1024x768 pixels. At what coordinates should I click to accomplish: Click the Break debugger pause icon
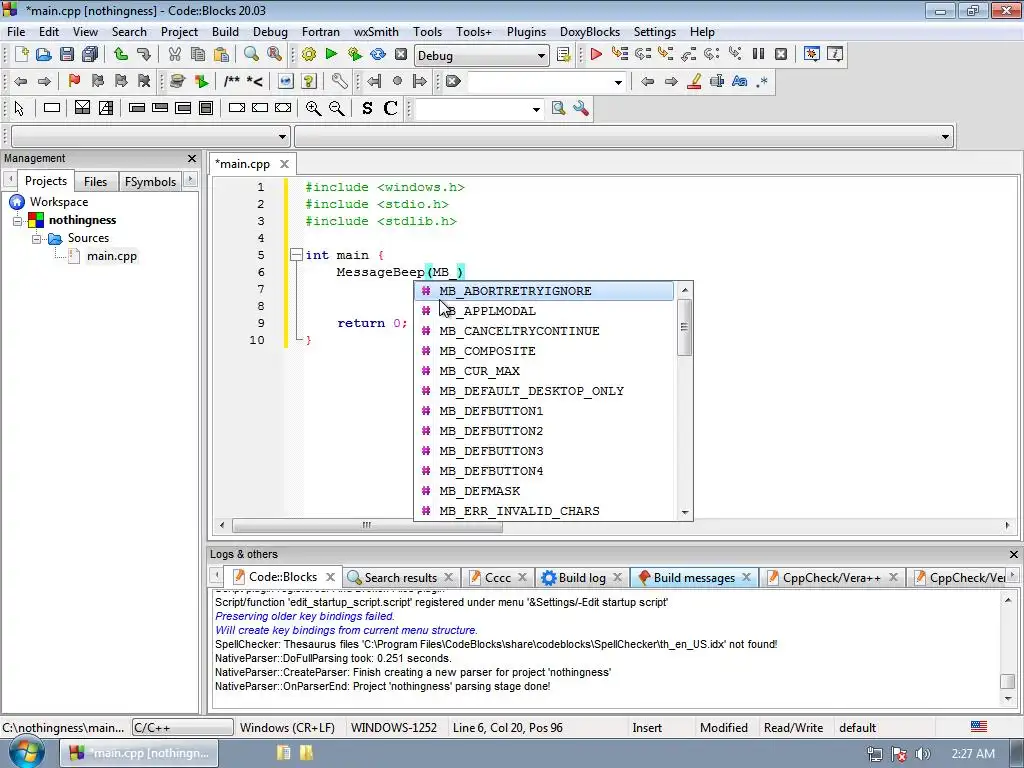tap(758, 54)
